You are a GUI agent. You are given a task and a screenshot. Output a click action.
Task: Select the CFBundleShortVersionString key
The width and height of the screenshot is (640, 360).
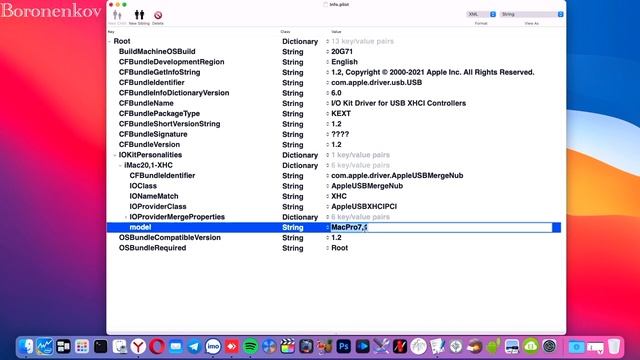coord(169,124)
